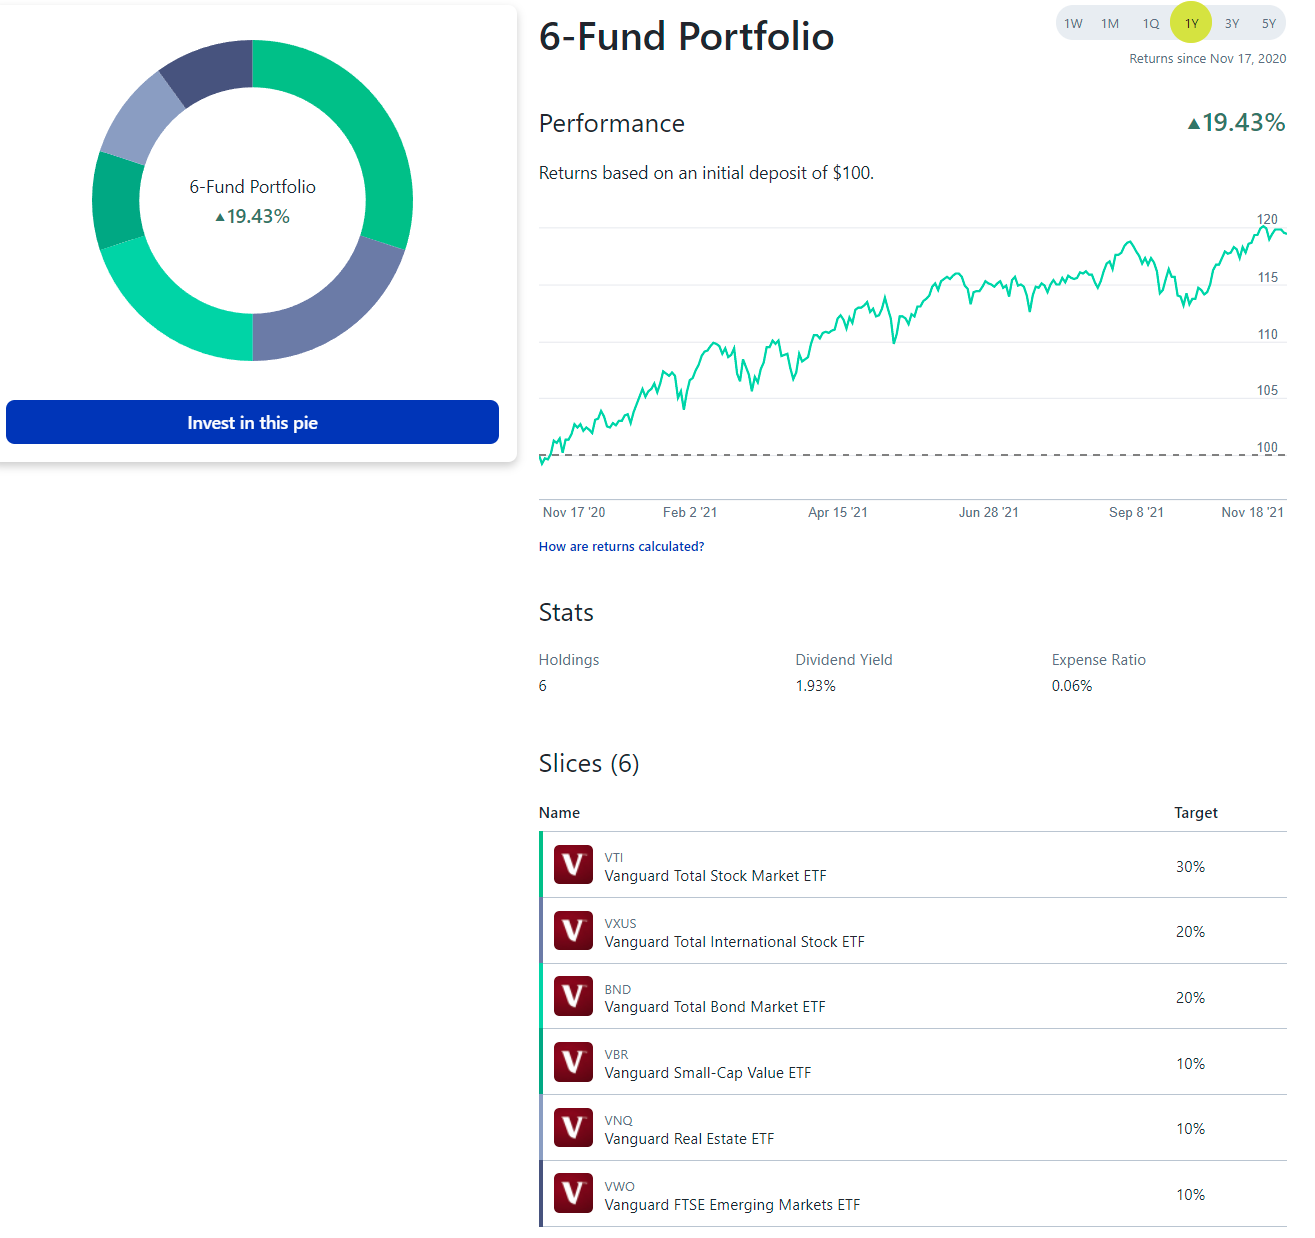Click the Vanguard logo beside BND
The image size is (1315, 1238).
573,997
